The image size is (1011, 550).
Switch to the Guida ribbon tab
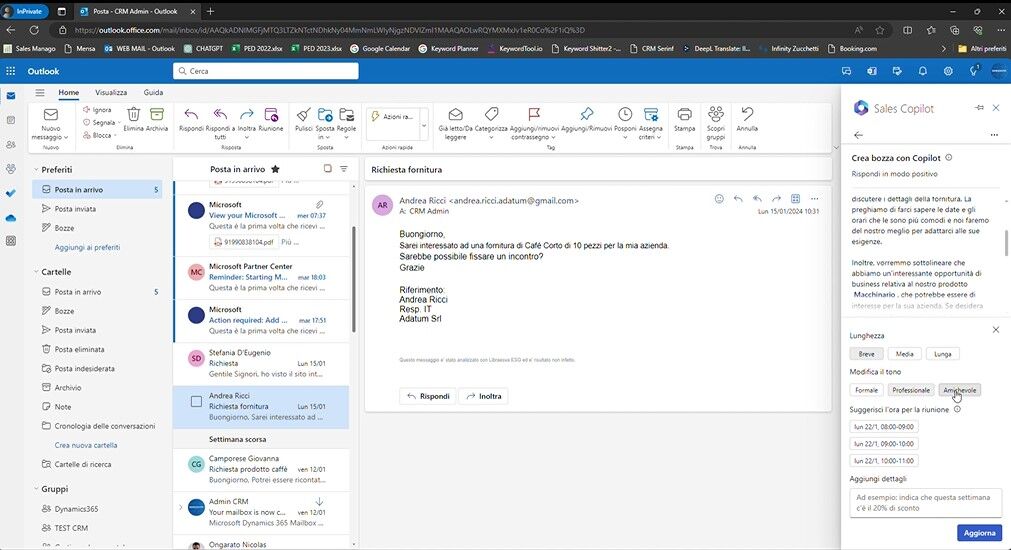click(x=153, y=92)
